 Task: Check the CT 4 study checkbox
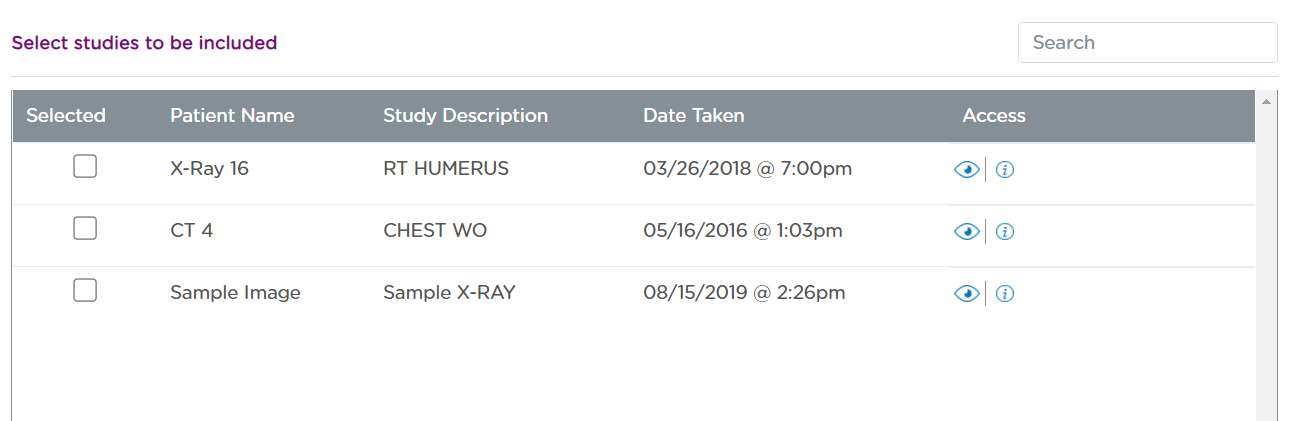(x=85, y=229)
